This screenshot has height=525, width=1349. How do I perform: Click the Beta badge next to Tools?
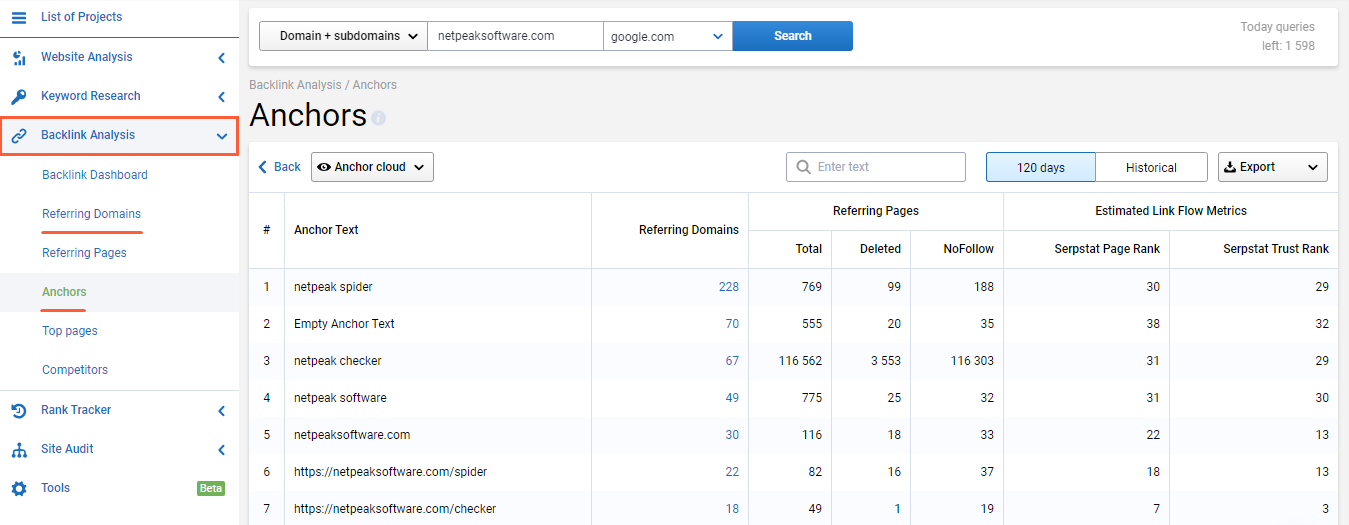(211, 488)
